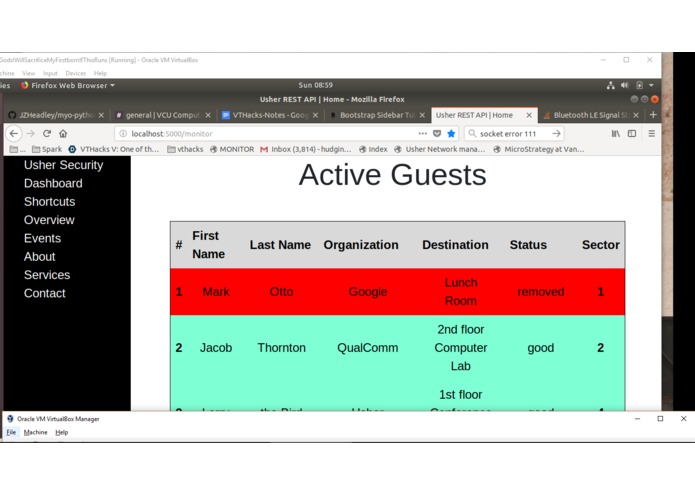Open the VTHacks V bookmark

point(113,149)
